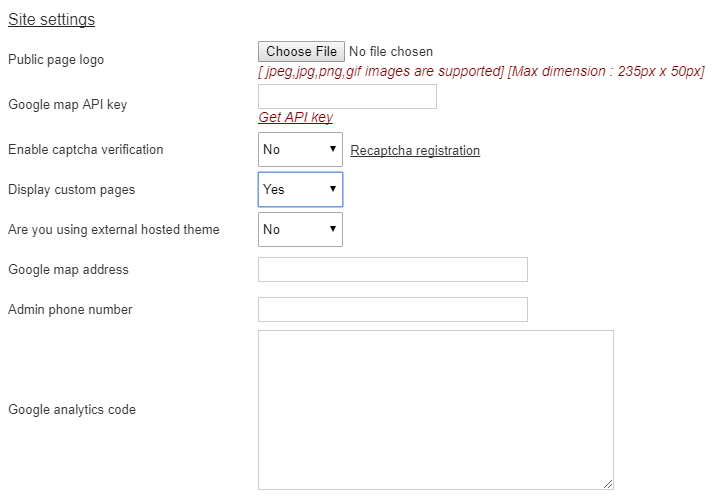The height and width of the screenshot is (499, 718).
Task: Click the Enable captcha verification label
Action: tap(86, 150)
